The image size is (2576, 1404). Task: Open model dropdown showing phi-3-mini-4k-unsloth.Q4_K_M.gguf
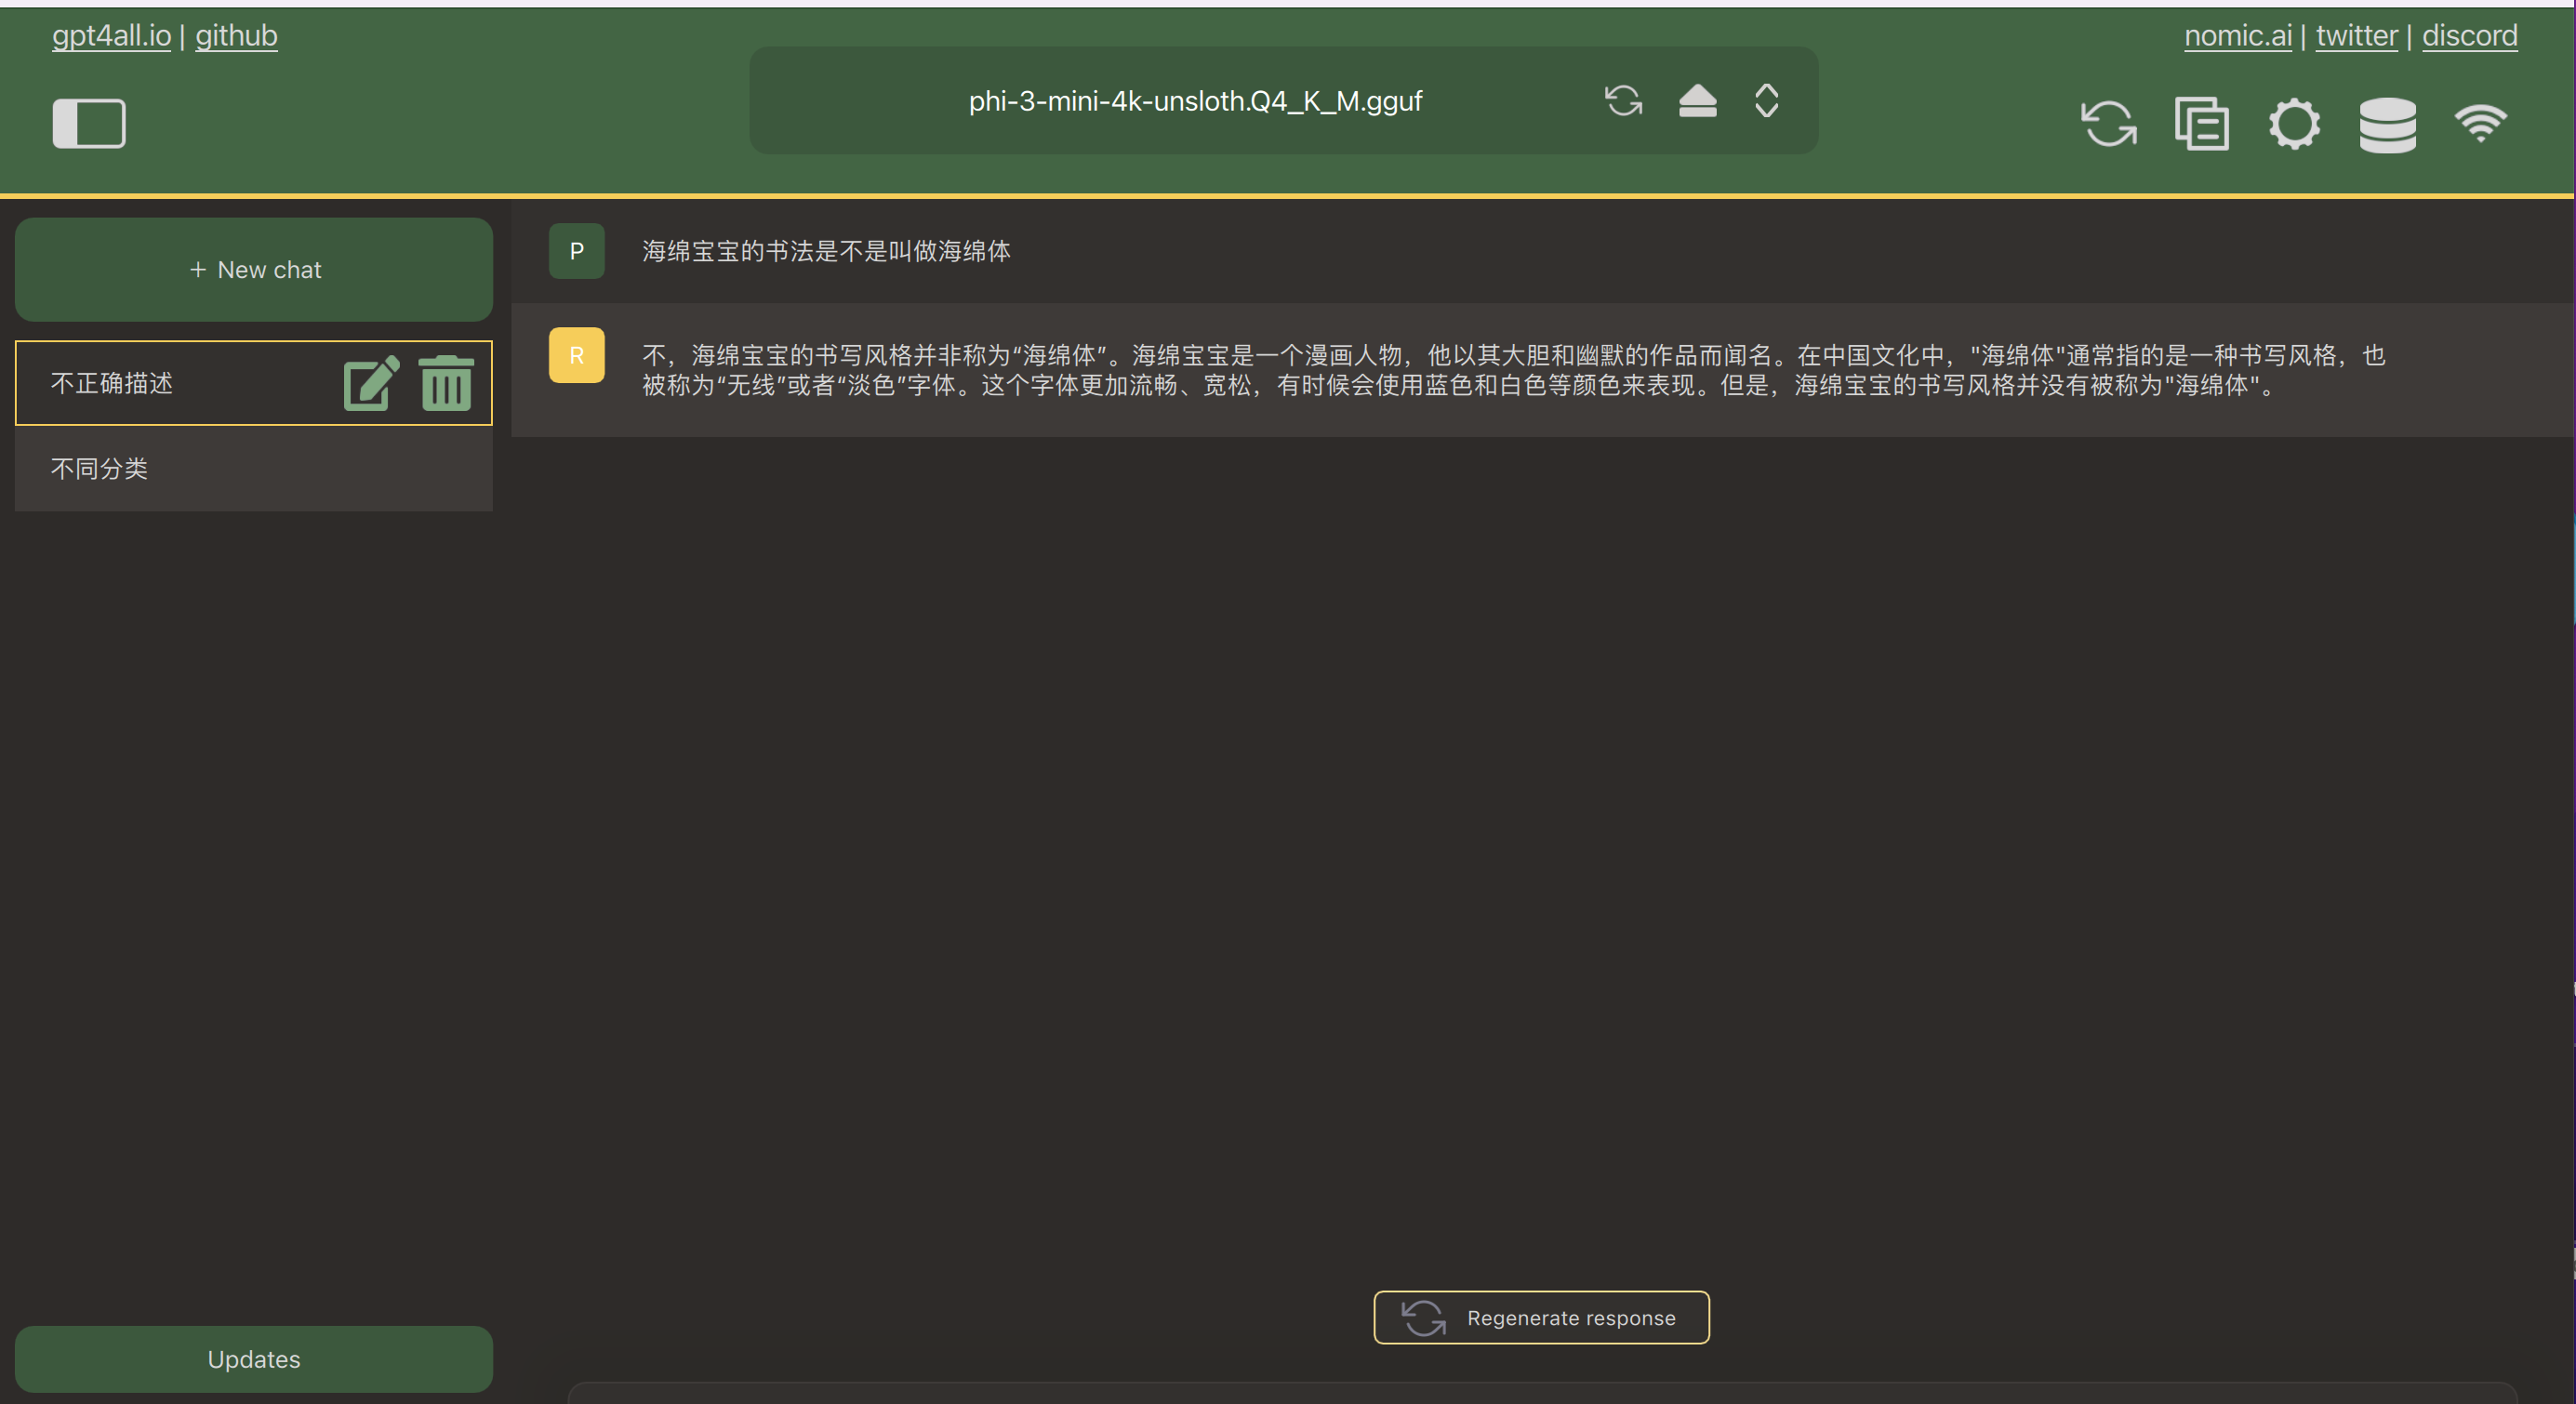(x=1194, y=101)
